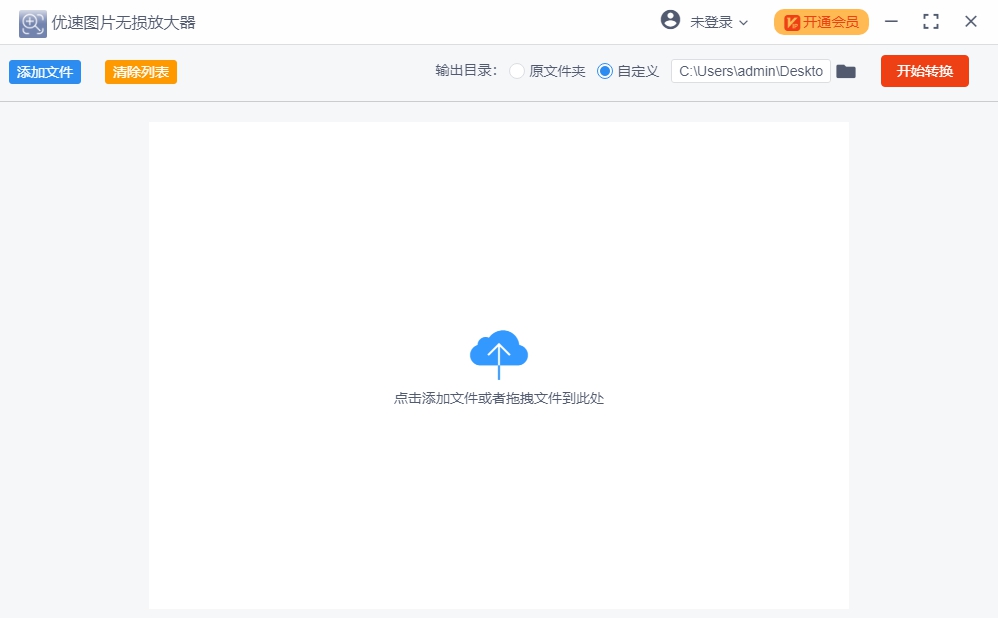
Task: Click the minimize icon in titlebar
Action: tap(891, 21)
